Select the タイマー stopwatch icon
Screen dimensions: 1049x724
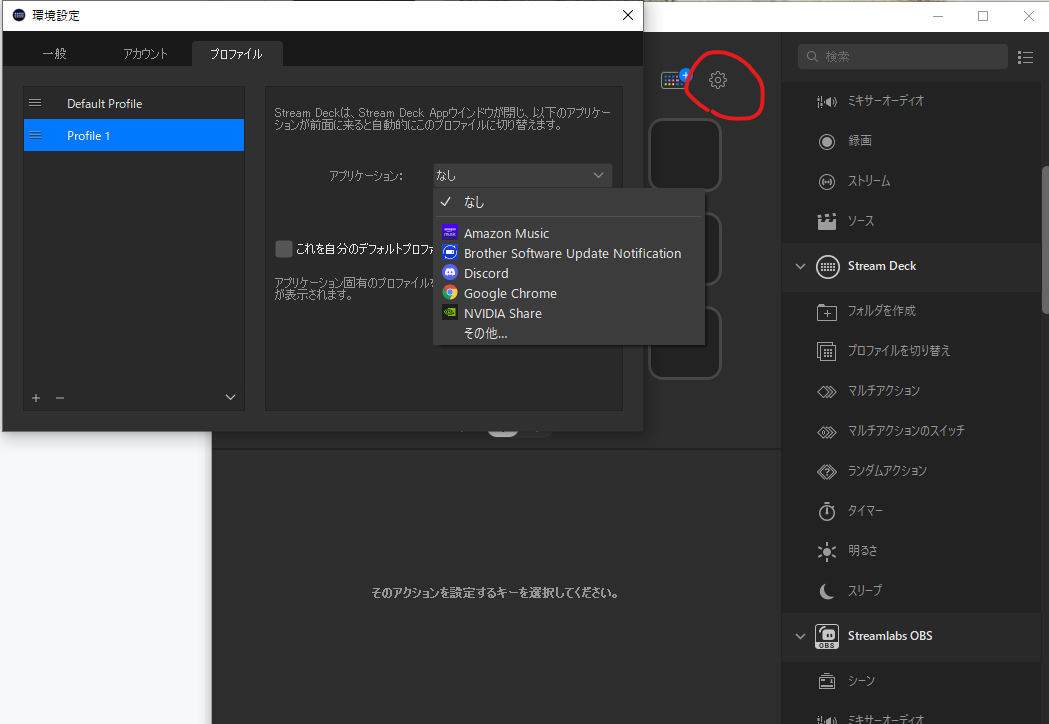(x=827, y=511)
